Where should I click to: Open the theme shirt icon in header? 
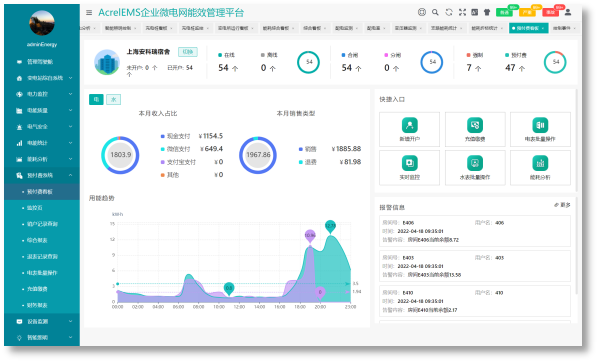(x=487, y=12)
